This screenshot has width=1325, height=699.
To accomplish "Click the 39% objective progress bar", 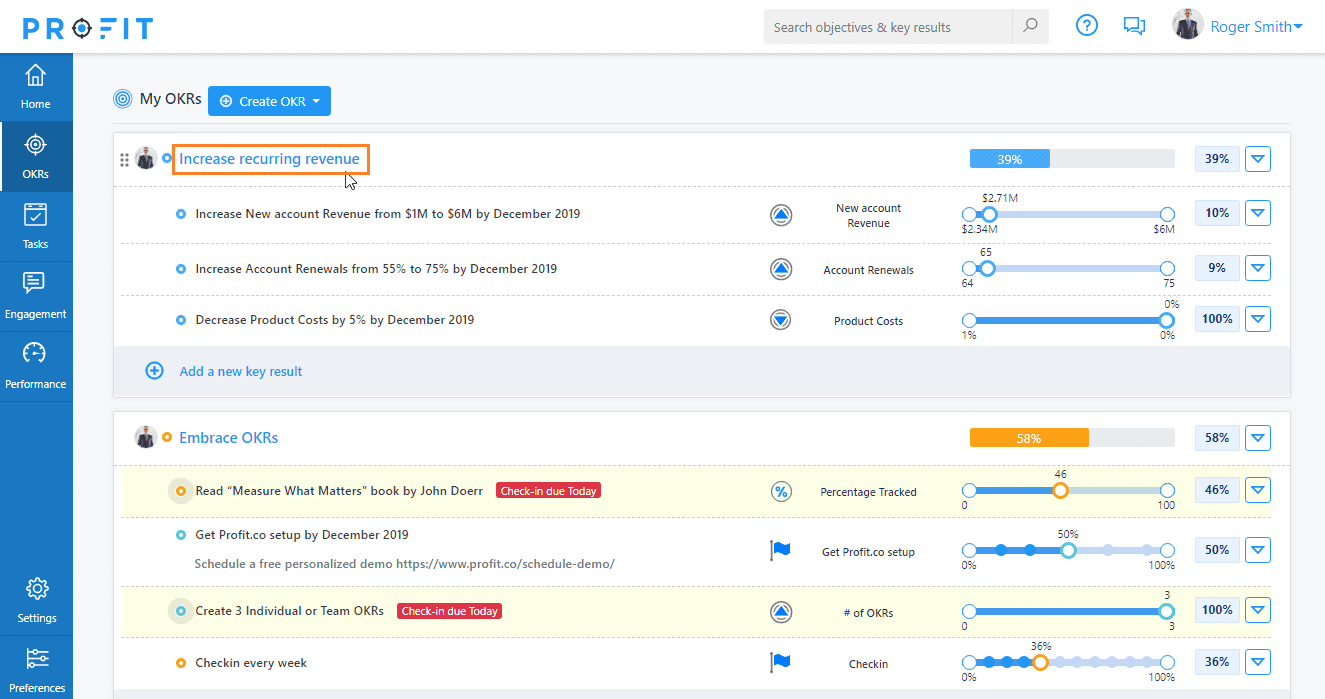I will tap(1072, 159).
